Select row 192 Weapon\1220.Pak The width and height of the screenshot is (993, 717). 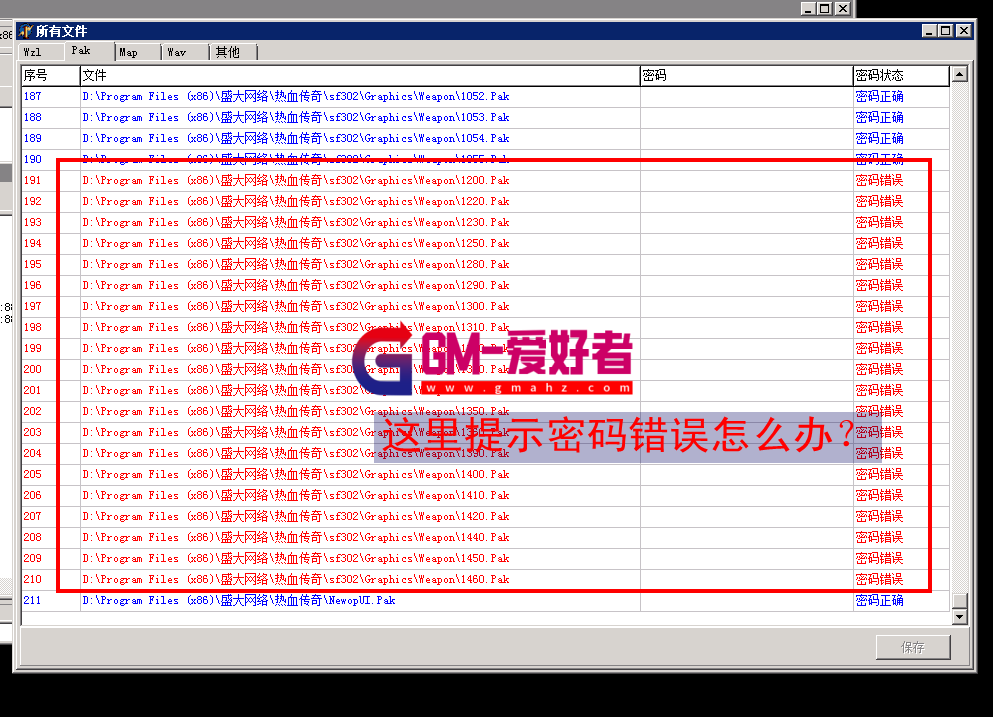point(485,201)
